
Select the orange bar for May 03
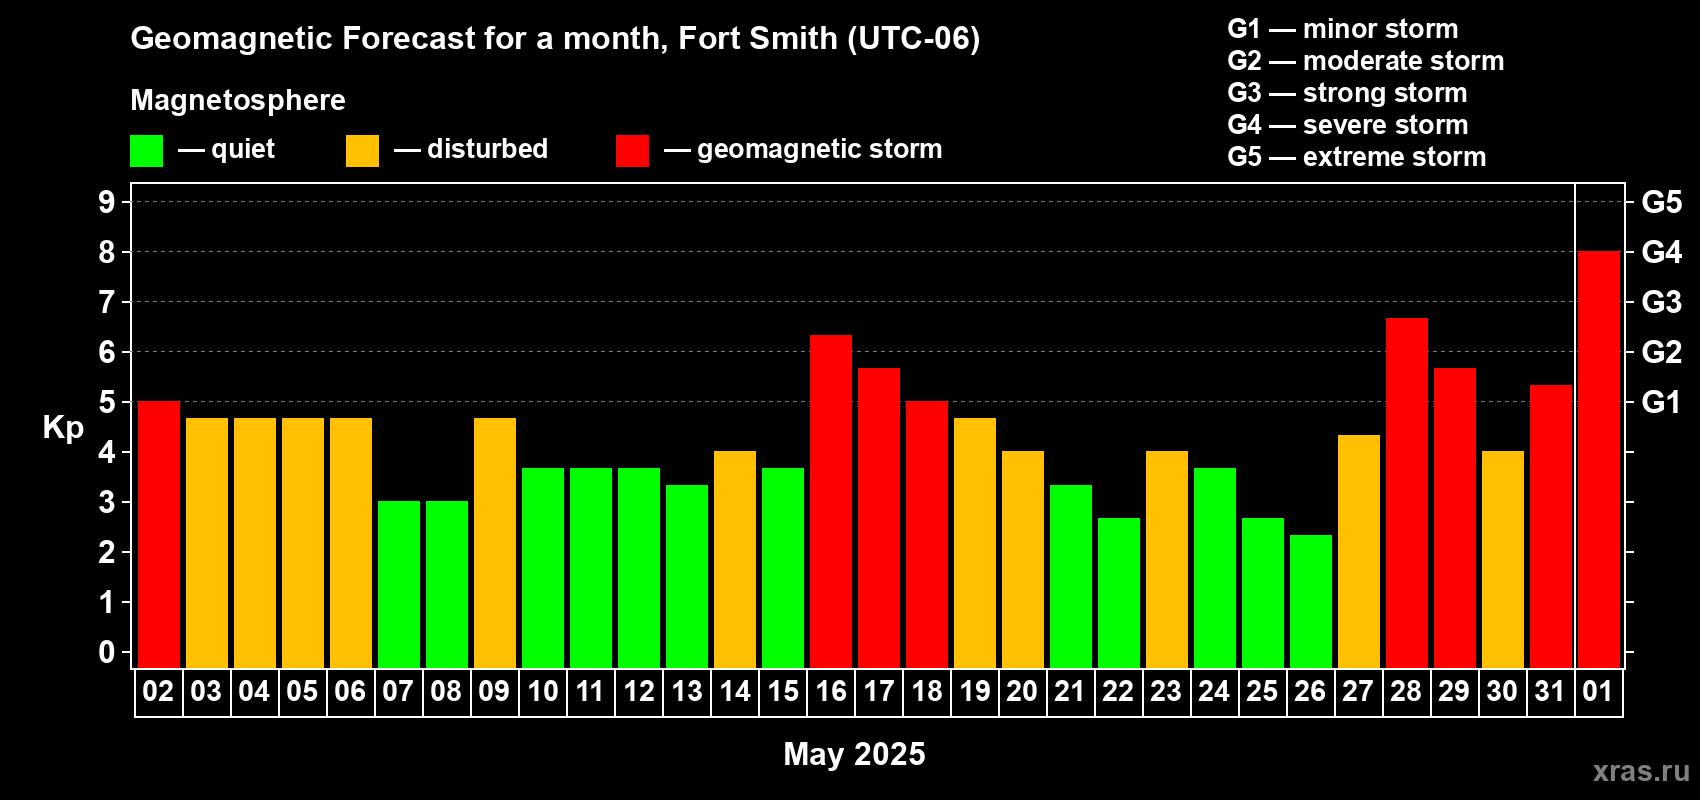click(207, 543)
